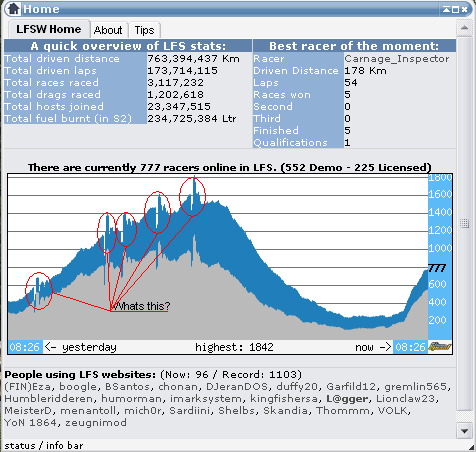
Task: Click user name mich0r
Action: click(x=143, y=411)
